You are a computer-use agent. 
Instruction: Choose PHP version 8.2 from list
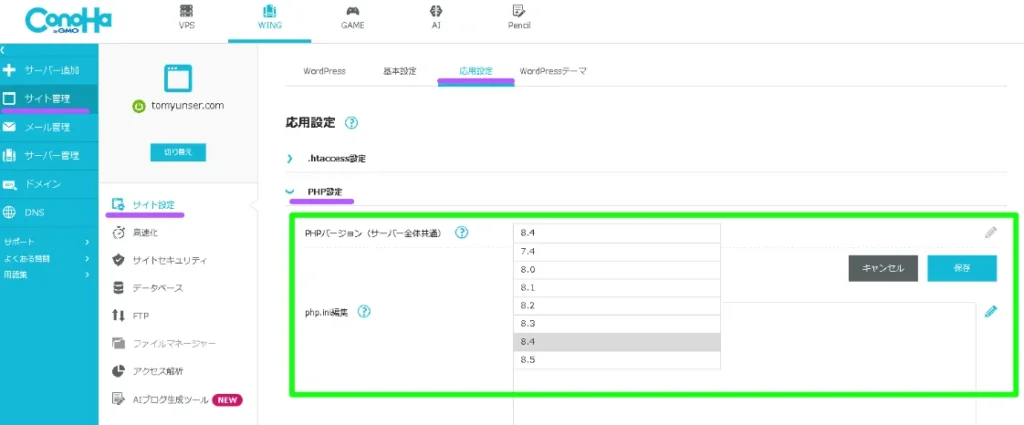616,306
